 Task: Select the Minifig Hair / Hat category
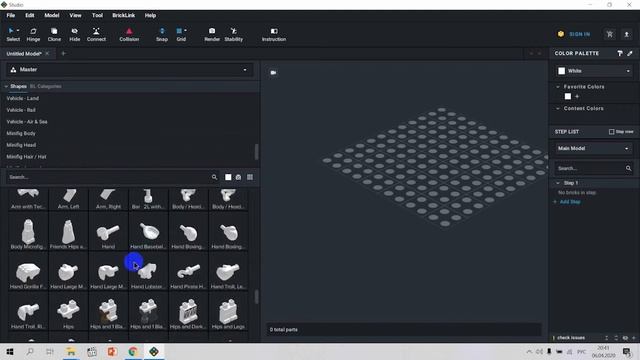point(26,157)
